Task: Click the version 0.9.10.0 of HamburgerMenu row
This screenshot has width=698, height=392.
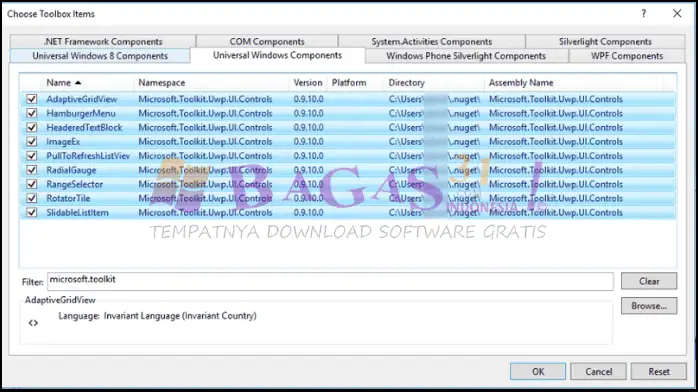Action: tap(308, 113)
